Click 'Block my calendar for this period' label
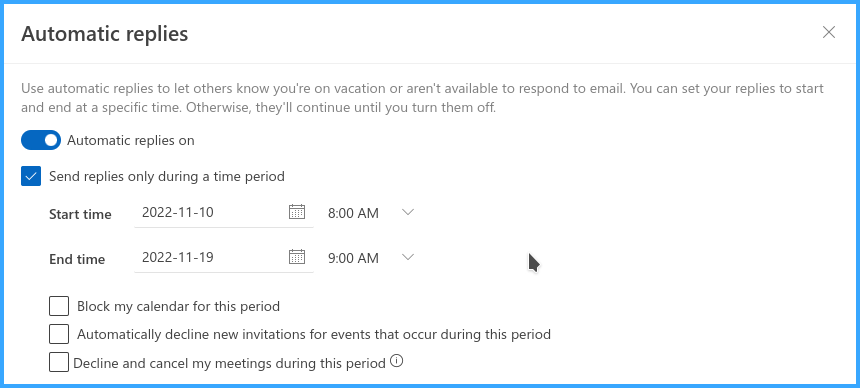 point(178,306)
